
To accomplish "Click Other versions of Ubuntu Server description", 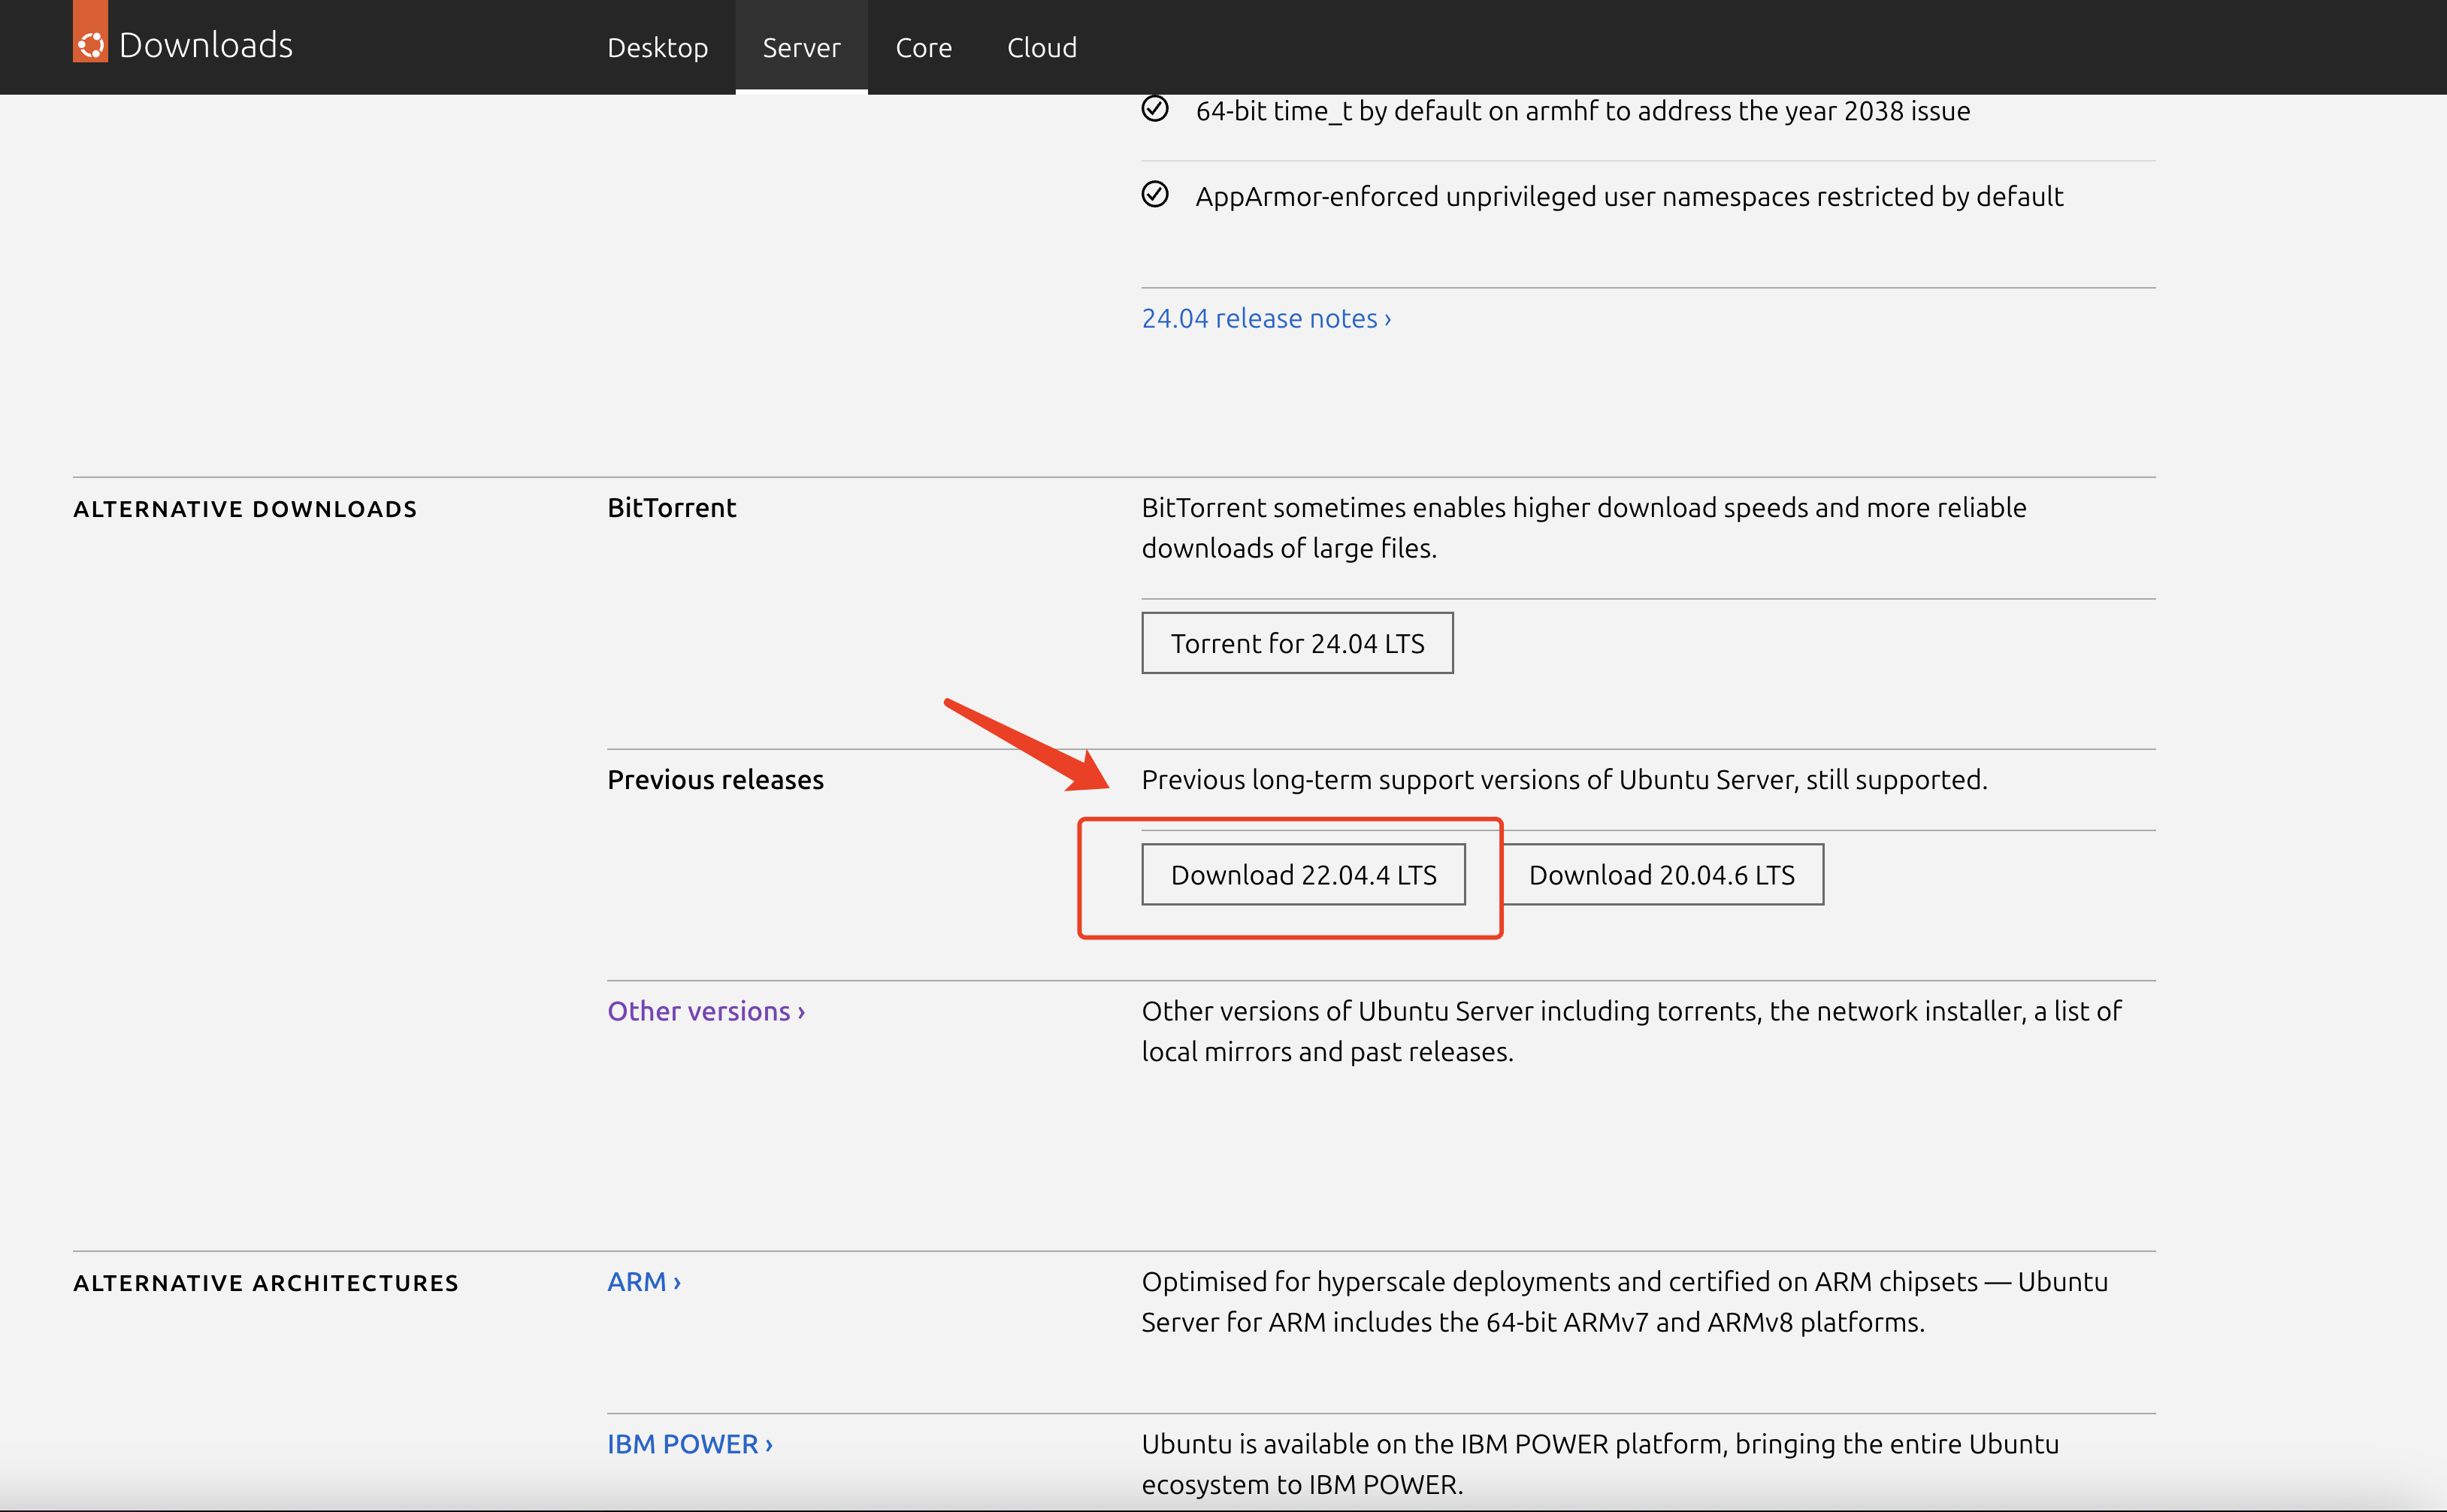I will click(x=1631, y=1031).
